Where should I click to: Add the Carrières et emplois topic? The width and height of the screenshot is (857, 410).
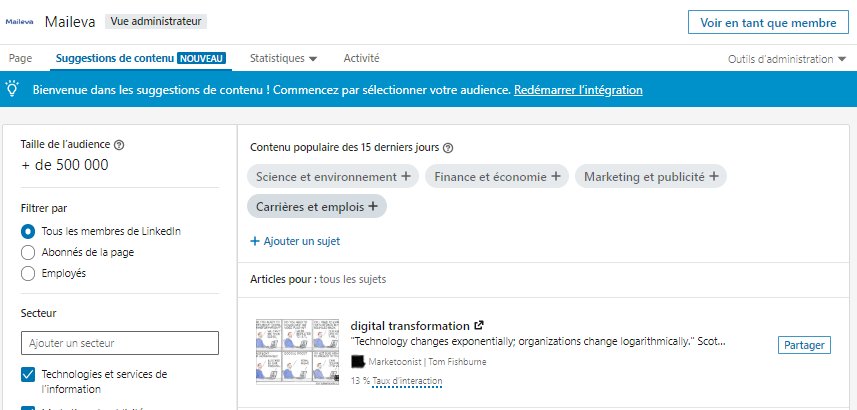click(x=317, y=207)
